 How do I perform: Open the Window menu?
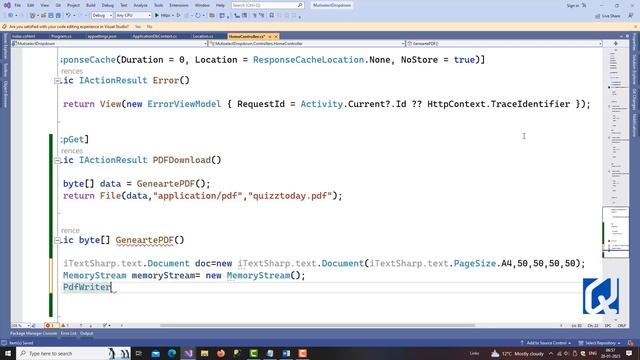click(202, 5)
